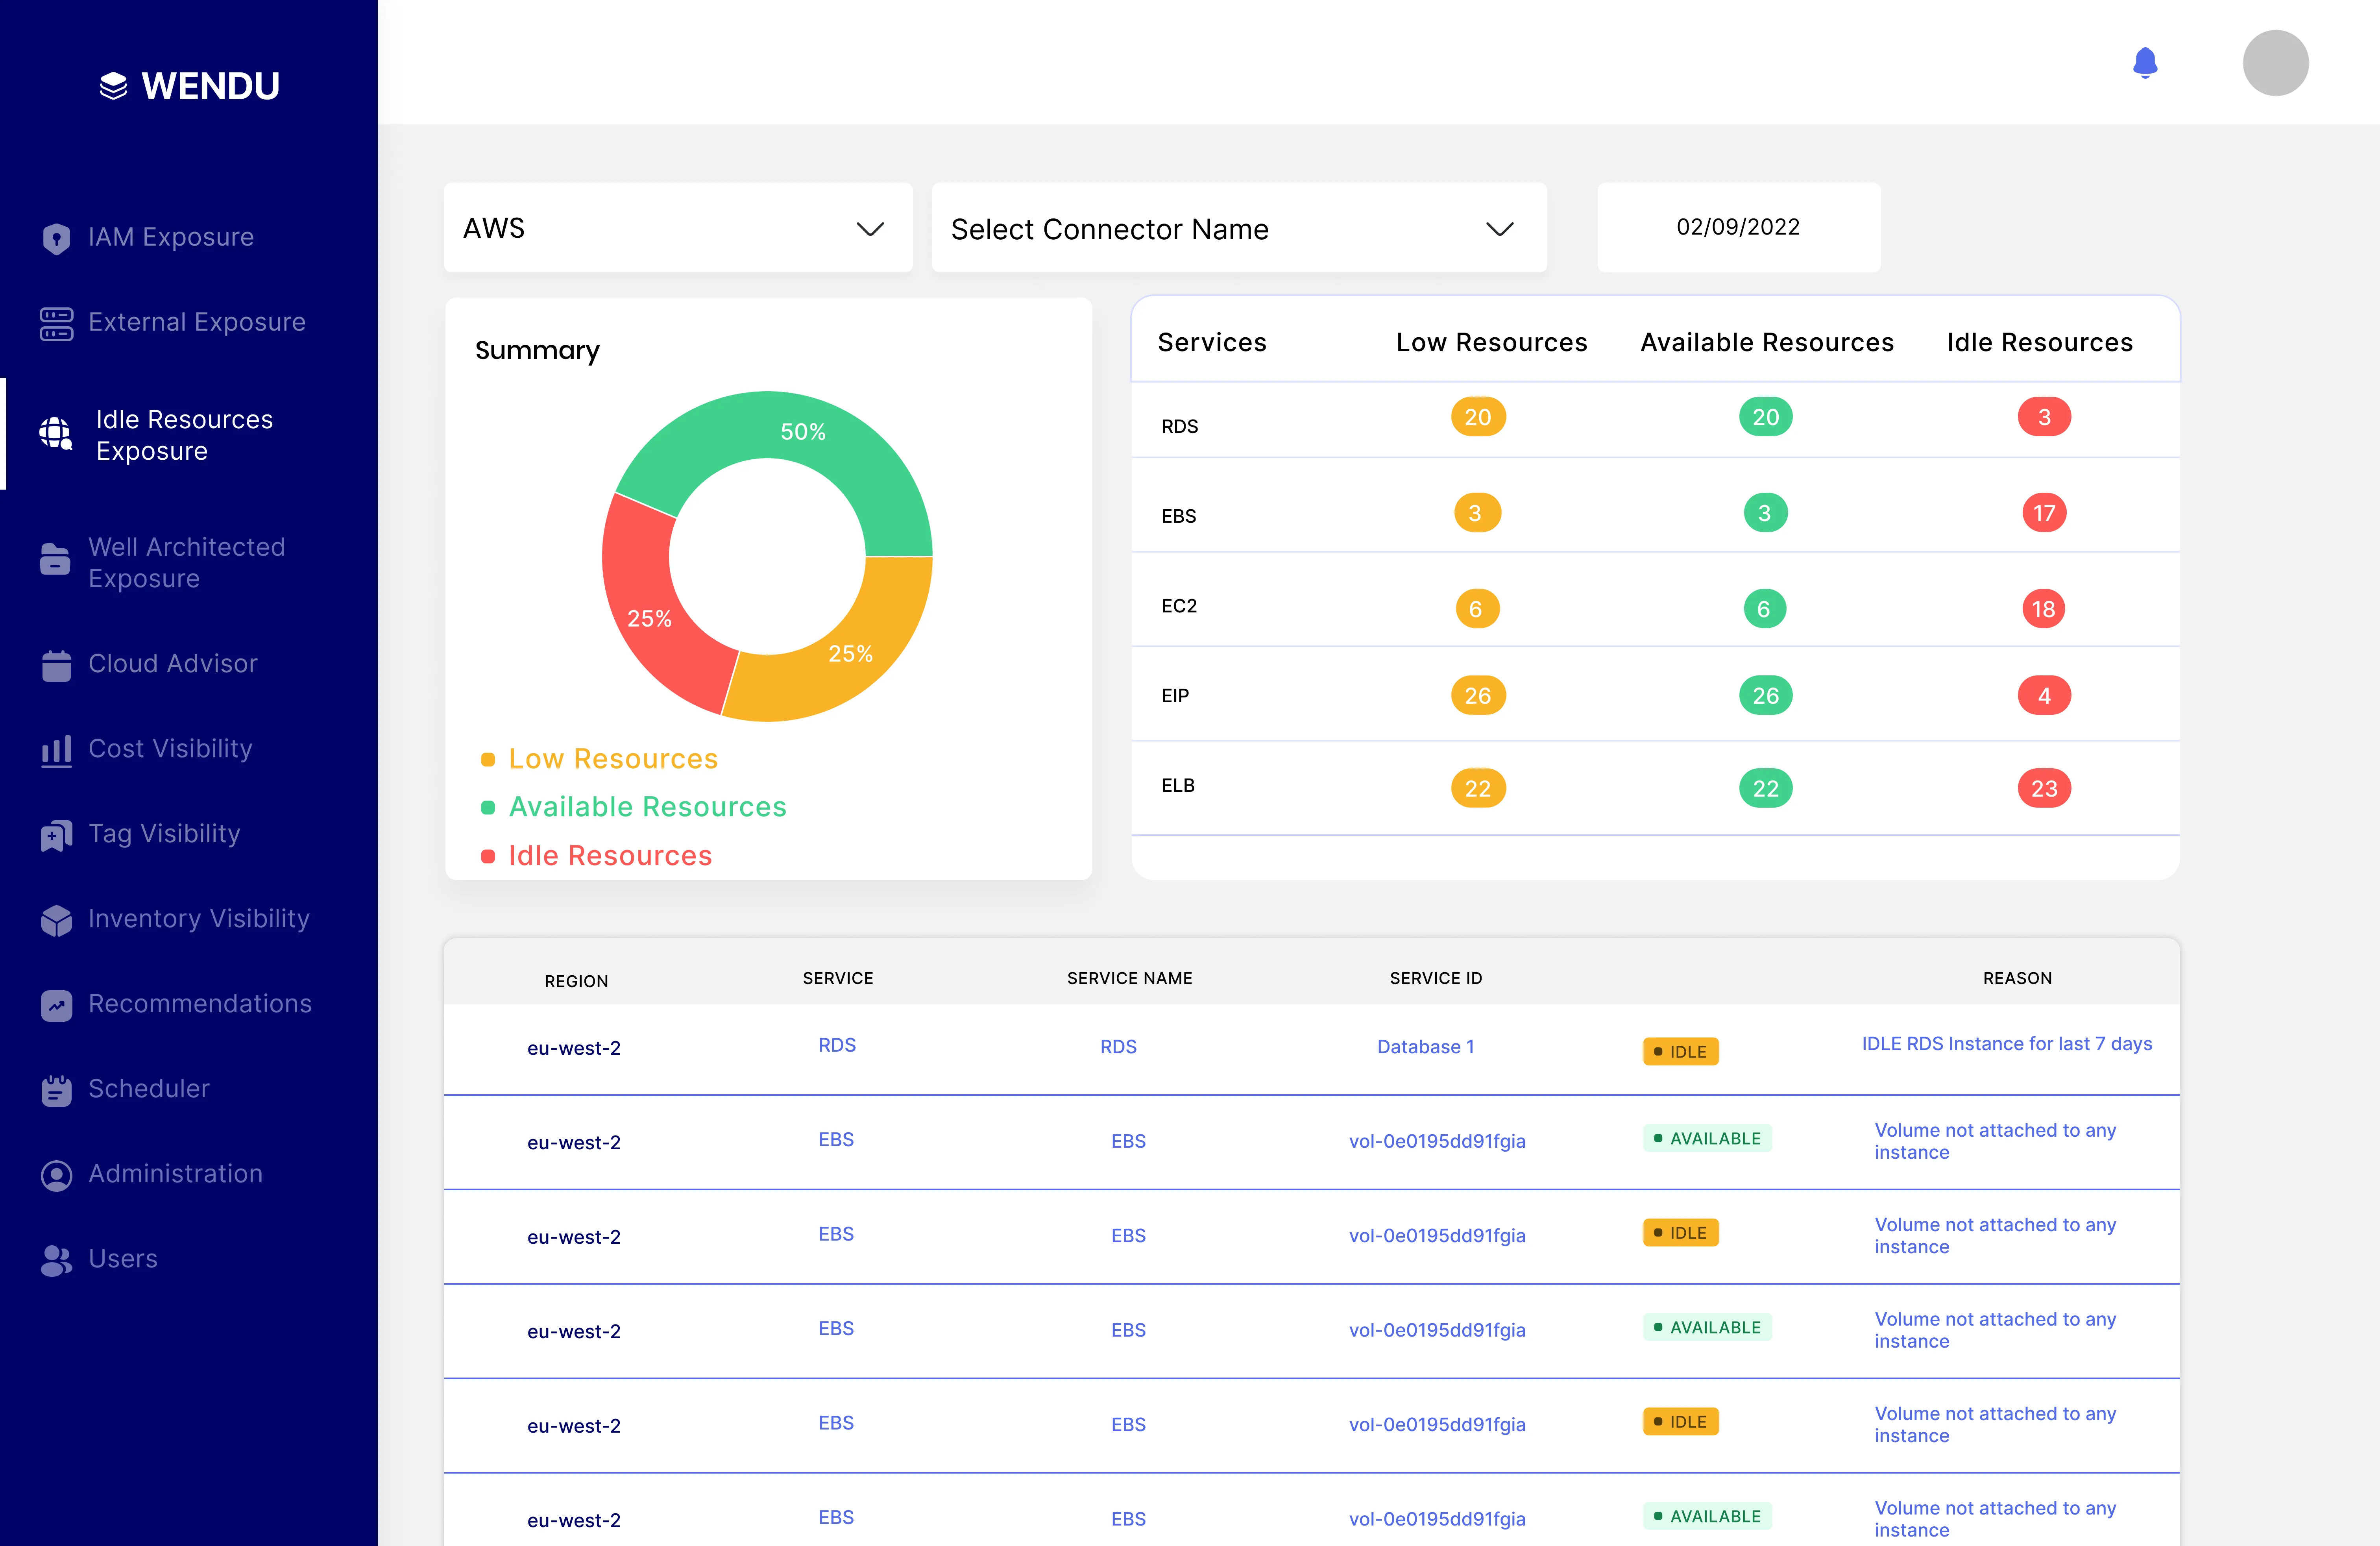Click the 02/09/2022 date field
This screenshot has width=2380, height=1546.
[x=1738, y=227]
